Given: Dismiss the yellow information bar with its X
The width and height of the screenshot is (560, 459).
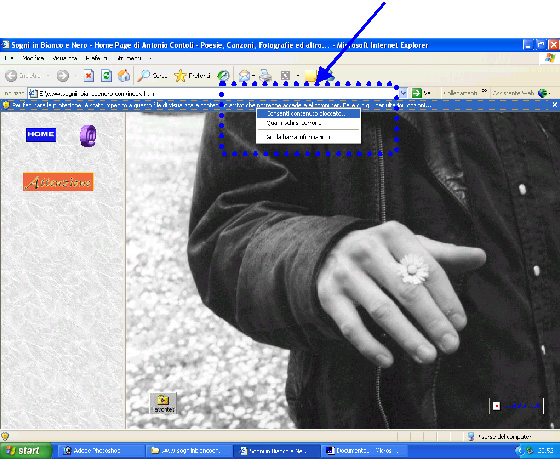Looking at the screenshot, I should click(x=555, y=105).
